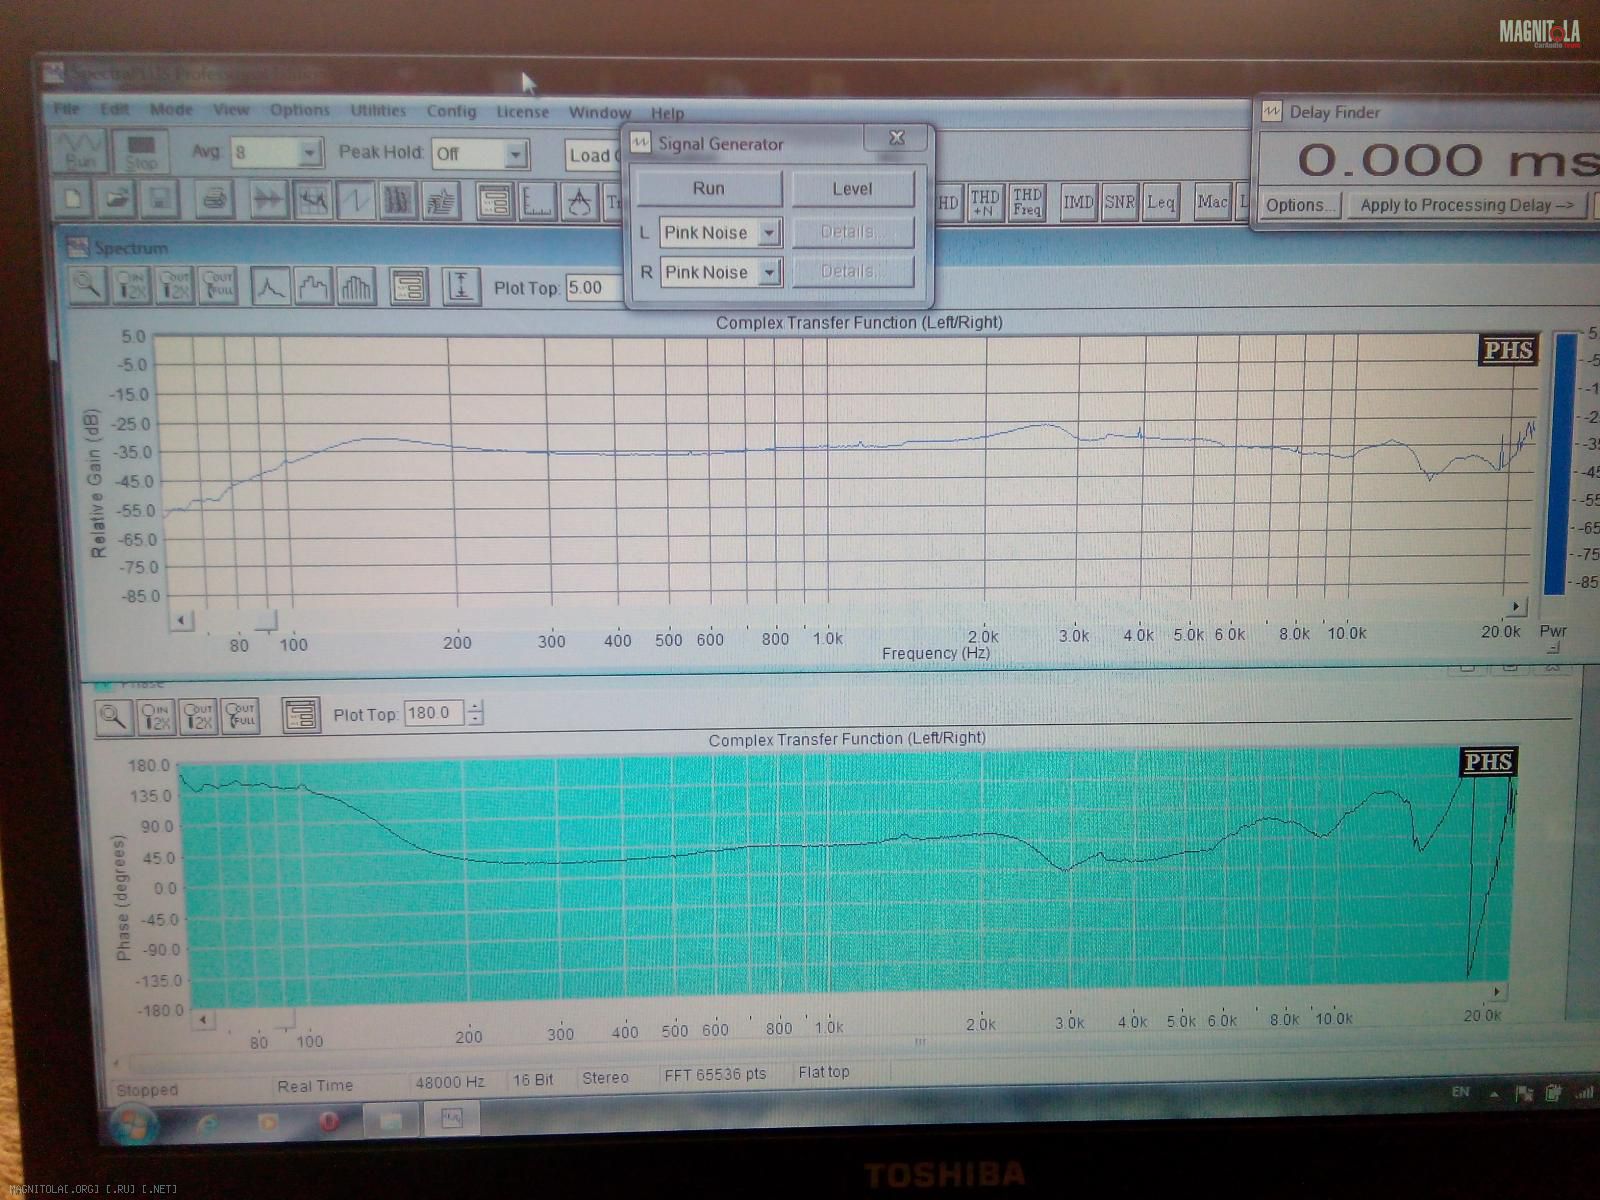Toggle the Spectrum view toolbar icon

312,200
